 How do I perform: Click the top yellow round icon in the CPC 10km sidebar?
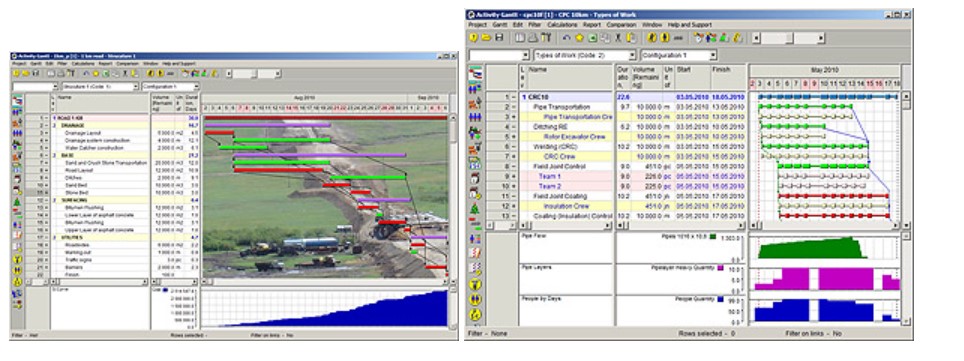[x=475, y=284]
